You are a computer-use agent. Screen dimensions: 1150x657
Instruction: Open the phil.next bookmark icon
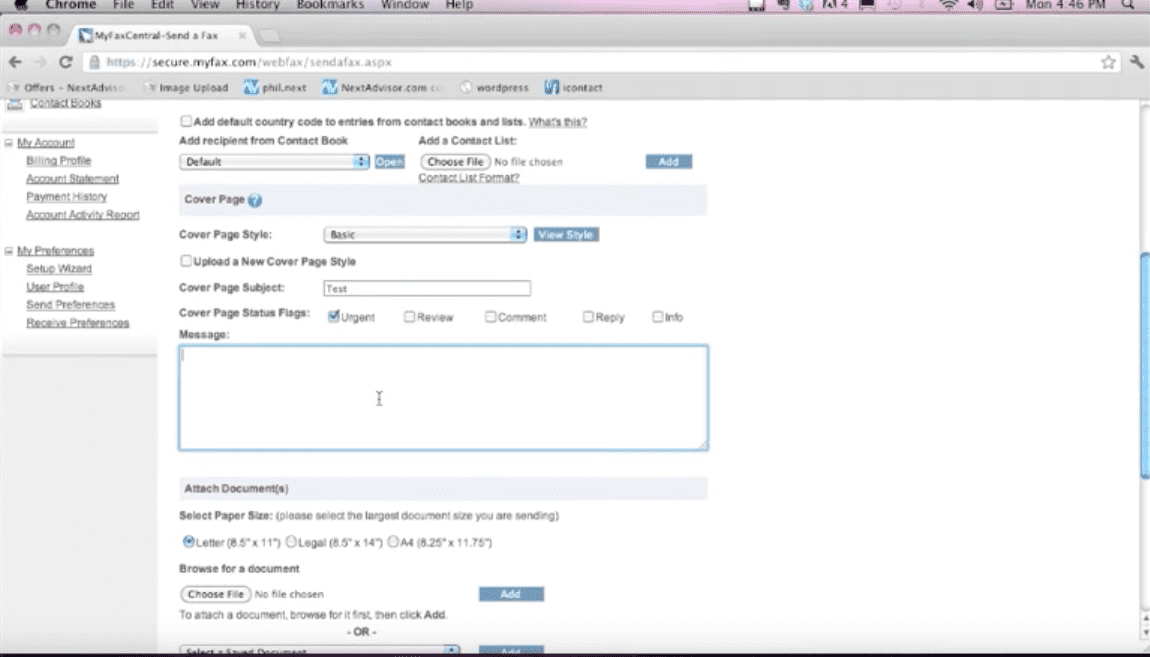(252, 88)
